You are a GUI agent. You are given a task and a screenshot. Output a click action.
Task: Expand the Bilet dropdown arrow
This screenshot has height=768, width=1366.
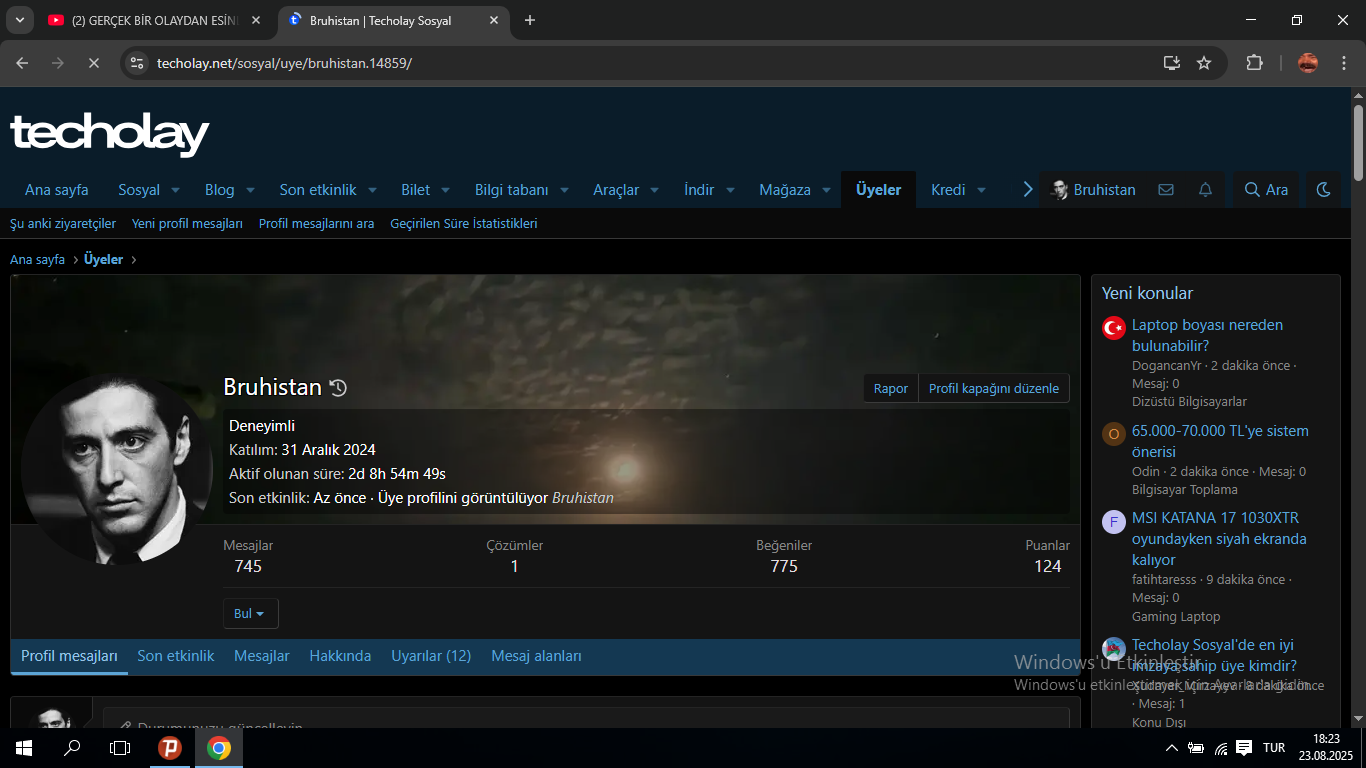445,190
